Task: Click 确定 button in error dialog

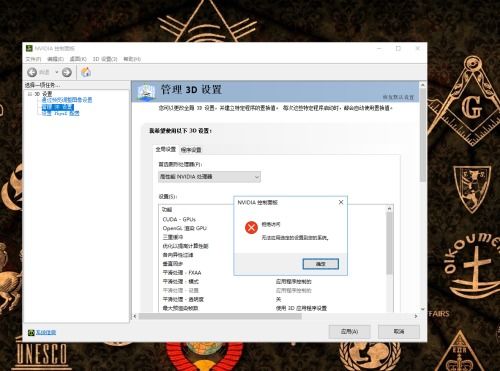Action: click(321, 264)
